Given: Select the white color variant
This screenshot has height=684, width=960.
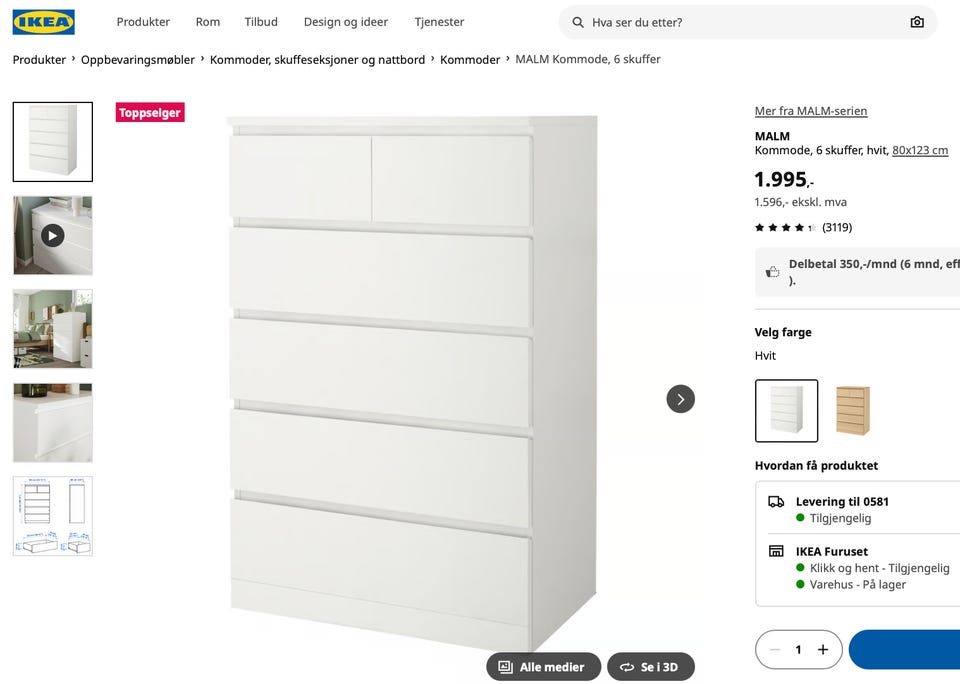Looking at the screenshot, I should click(786, 410).
